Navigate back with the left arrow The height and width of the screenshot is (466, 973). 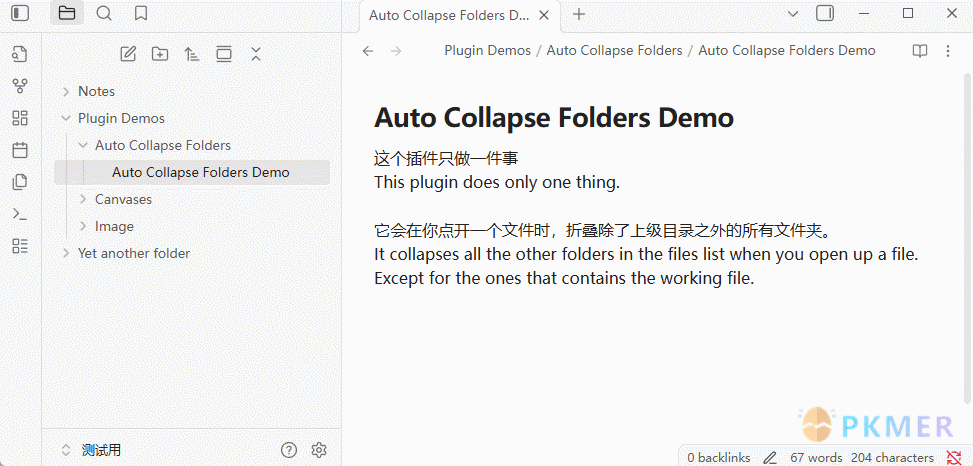pos(368,51)
